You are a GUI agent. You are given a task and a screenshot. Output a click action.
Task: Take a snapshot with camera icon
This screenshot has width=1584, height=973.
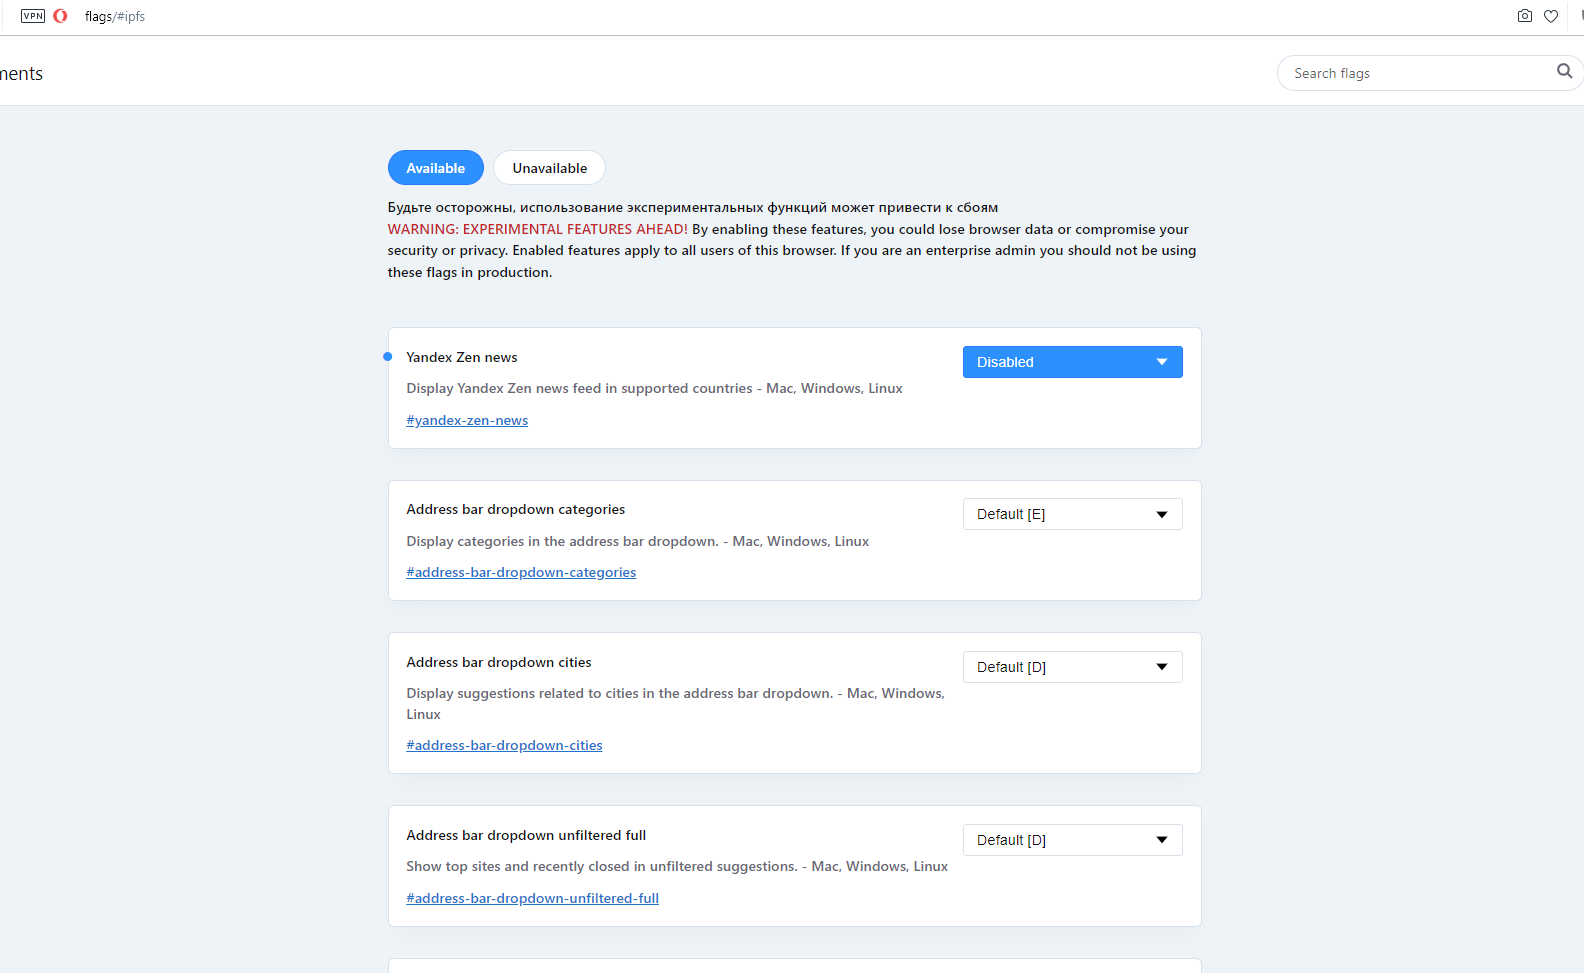1524,16
